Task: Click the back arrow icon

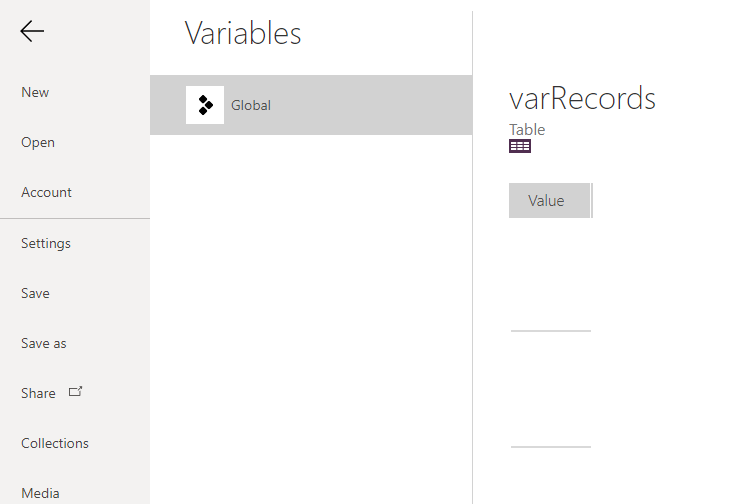Action: point(32,32)
